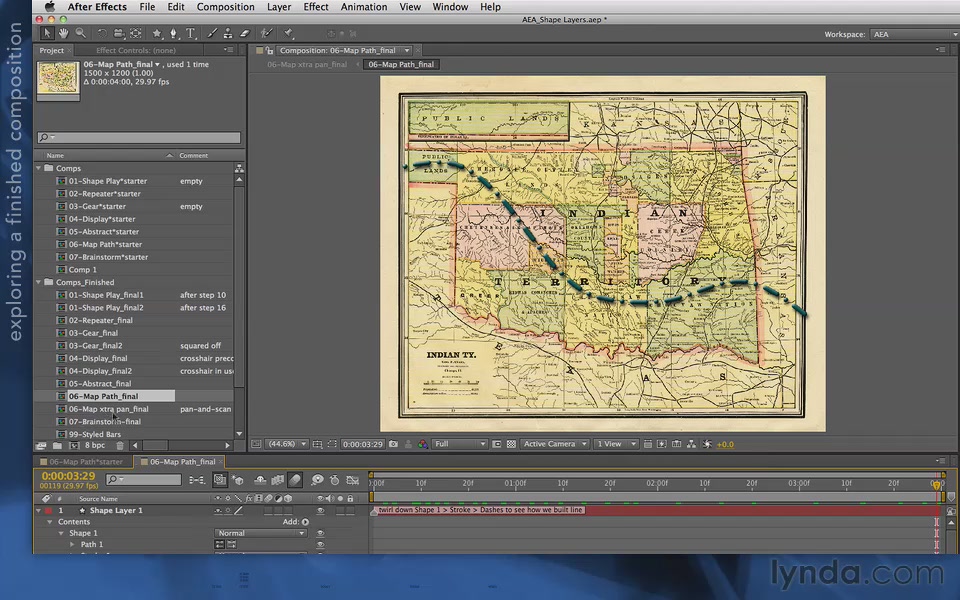
Task: Toggle the Transparency Grid in viewer
Action: point(511,444)
